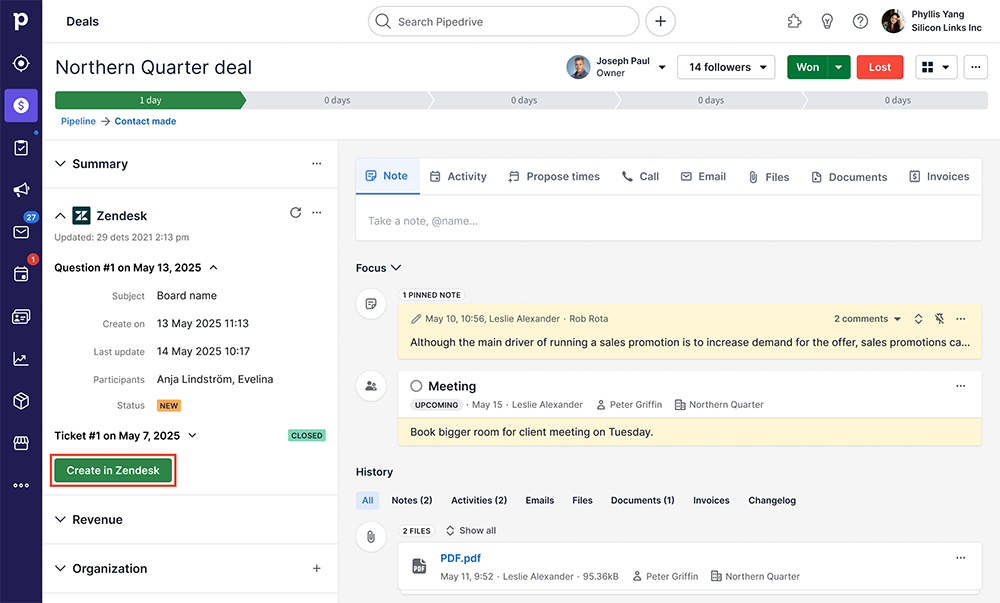Switch to the Files tab
The image size is (1000, 603).
(x=768, y=177)
